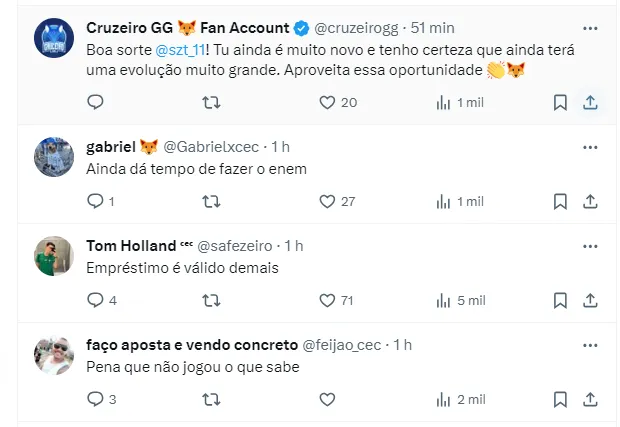This screenshot has height=427, width=620.
Task: Open the faço aposta e vendo concreto avatar
Action: coord(54,355)
